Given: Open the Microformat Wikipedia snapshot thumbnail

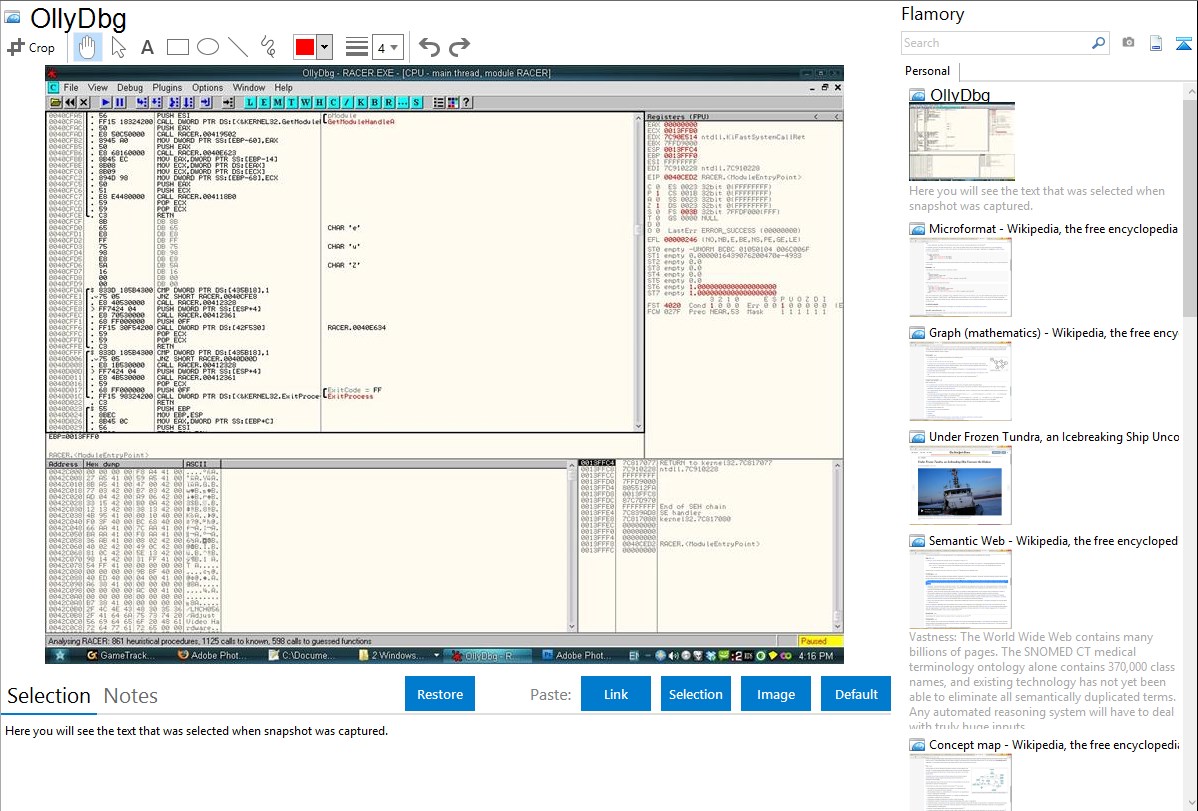Looking at the screenshot, I should pyautogui.click(x=960, y=277).
